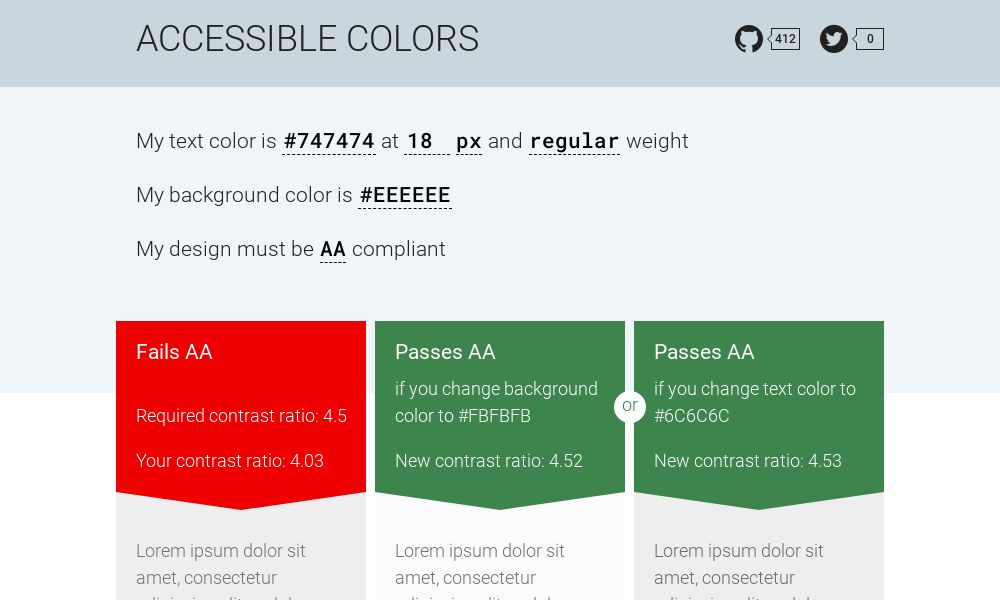The height and width of the screenshot is (600, 1000).
Task: Click the GitHub badge pointer arrow
Action: 768,39
